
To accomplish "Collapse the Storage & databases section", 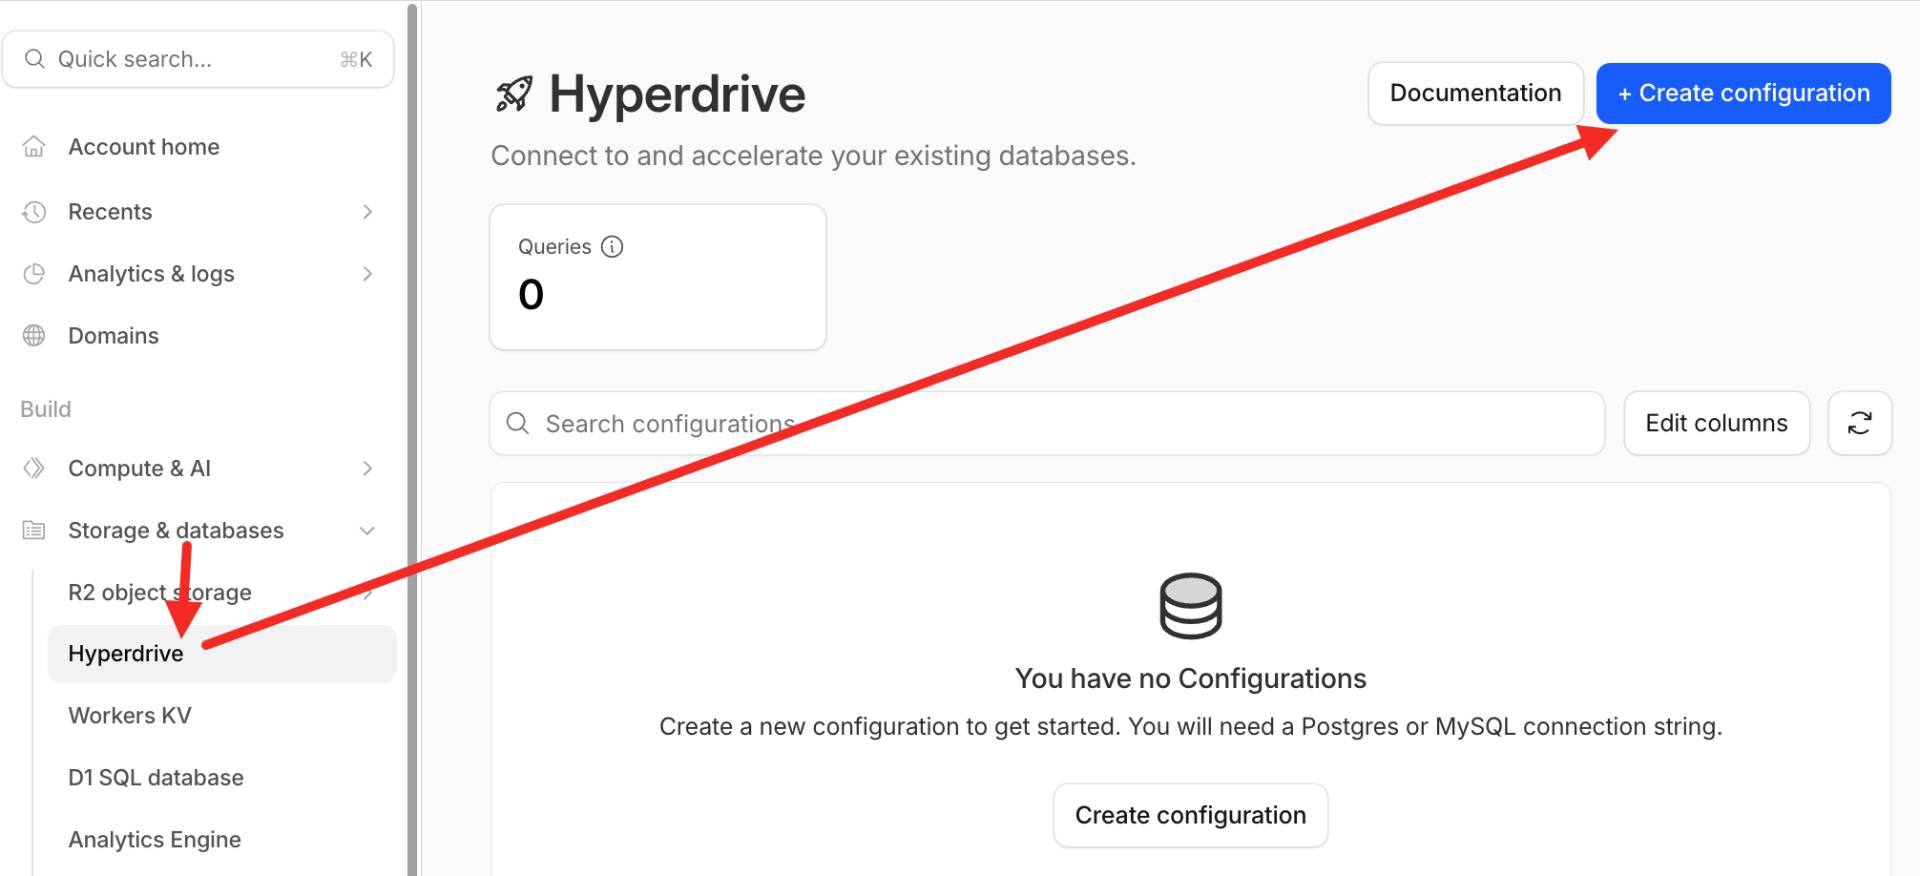I will tap(367, 531).
